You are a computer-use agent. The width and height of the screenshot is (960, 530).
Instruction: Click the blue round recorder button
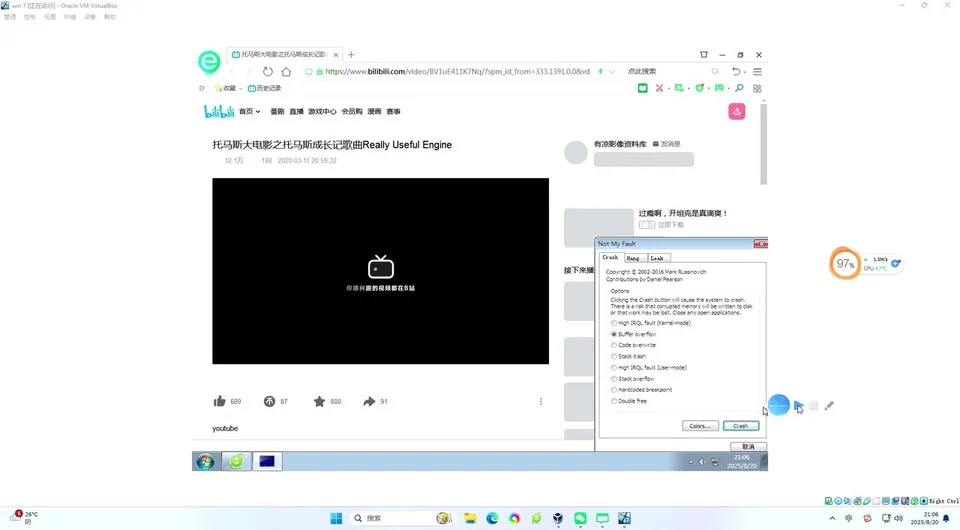click(x=779, y=405)
